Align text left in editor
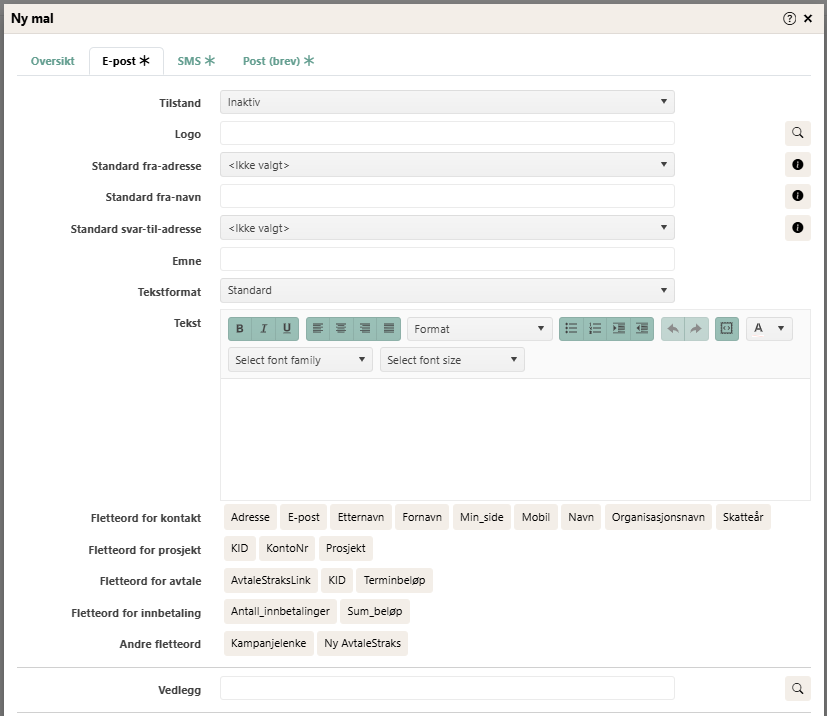 coord(318,328)
